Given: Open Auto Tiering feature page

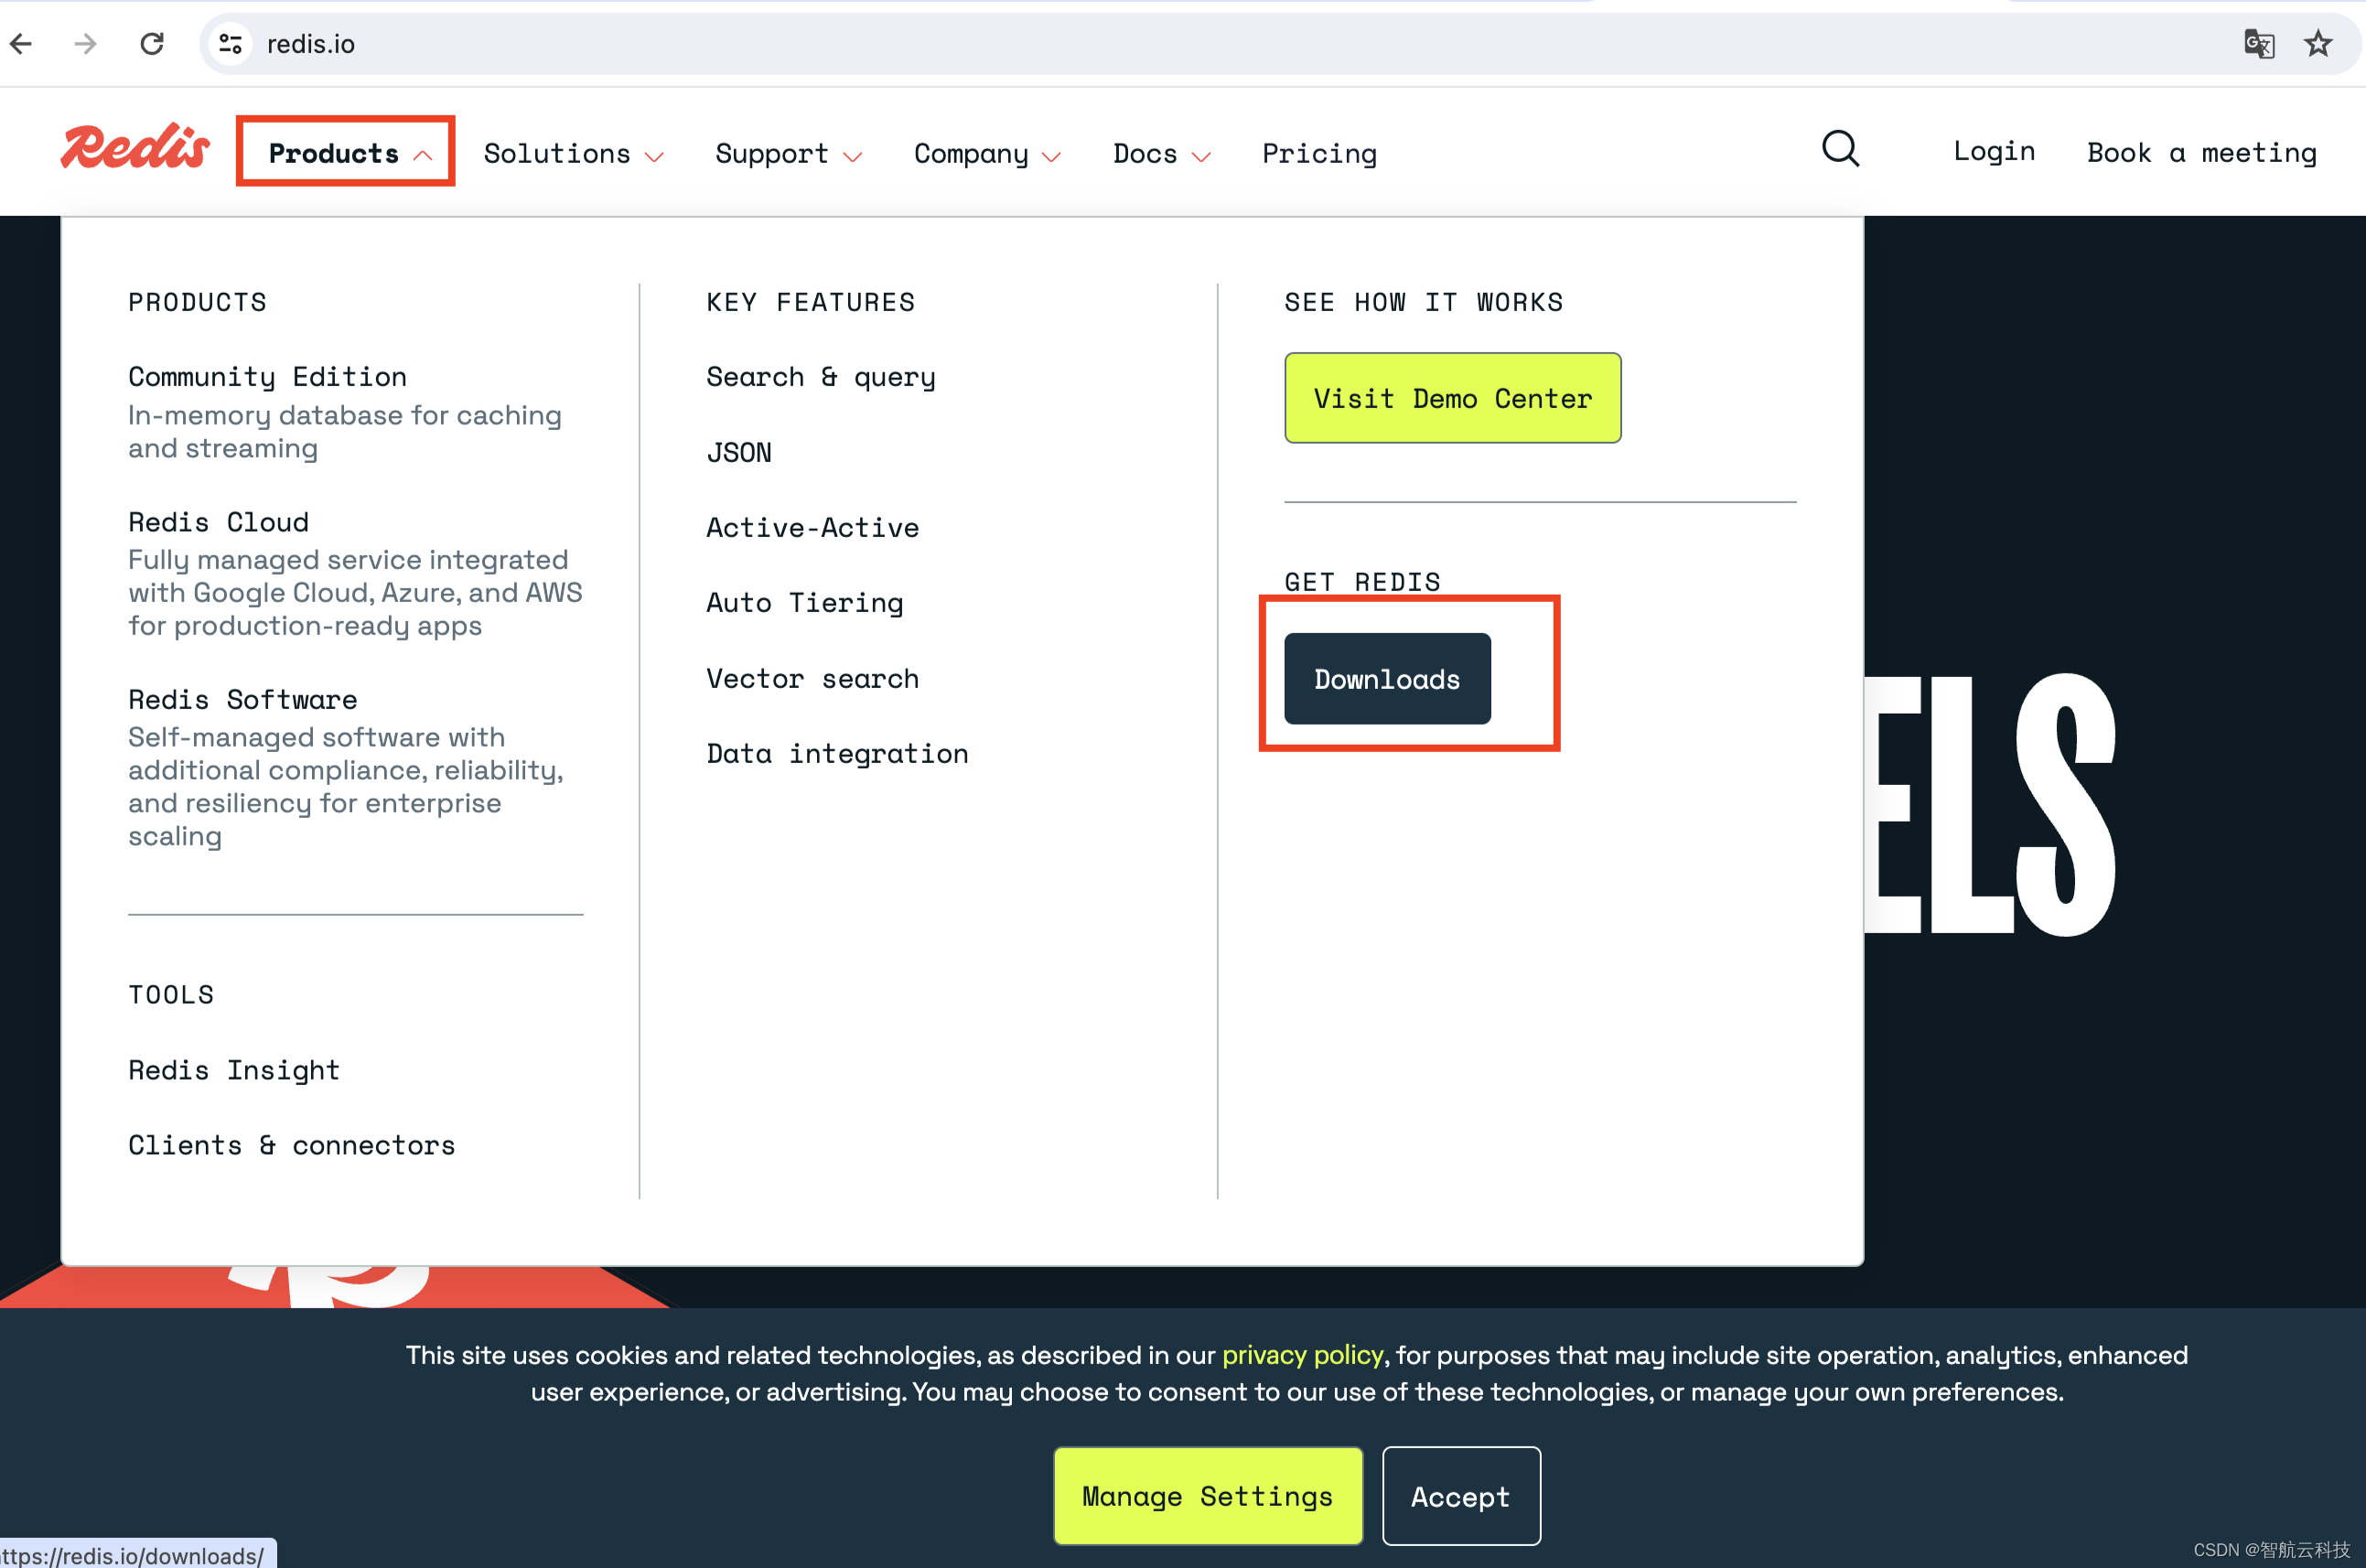Looking at the screenshot, I should (804, 602).
